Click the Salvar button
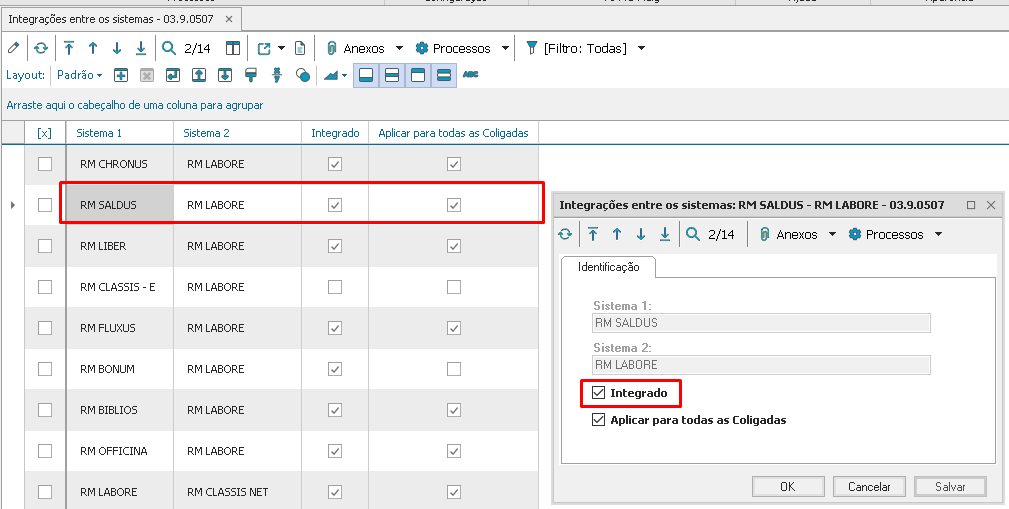 click(950, 486)
